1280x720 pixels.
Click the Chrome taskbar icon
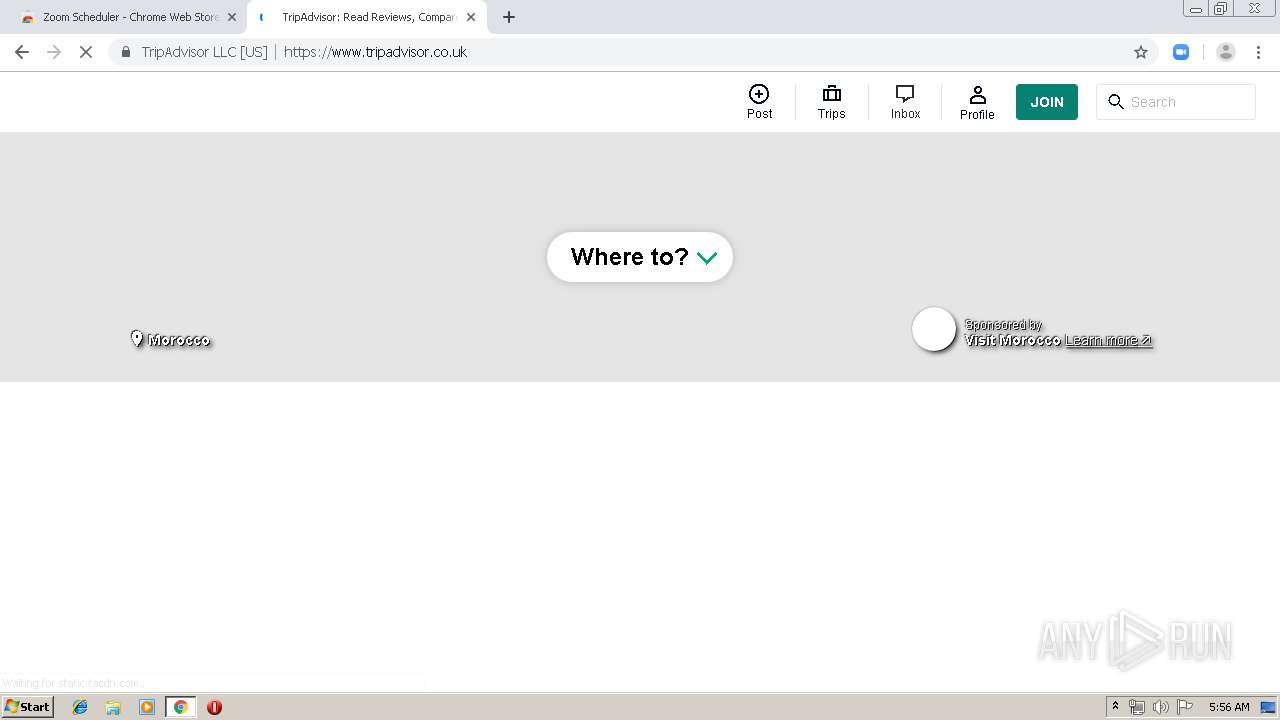(180, 707)
